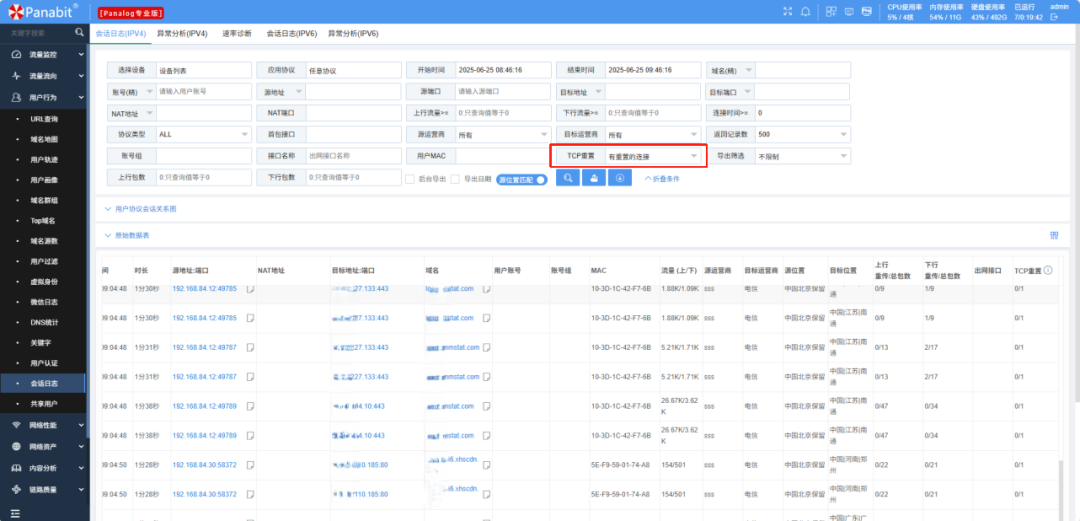Toggle fullscreen with the expand arrows icon

[788, 11]
